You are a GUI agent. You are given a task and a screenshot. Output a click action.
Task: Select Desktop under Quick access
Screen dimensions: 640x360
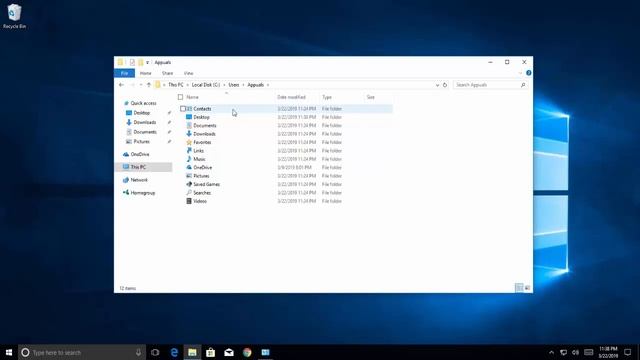138,113
